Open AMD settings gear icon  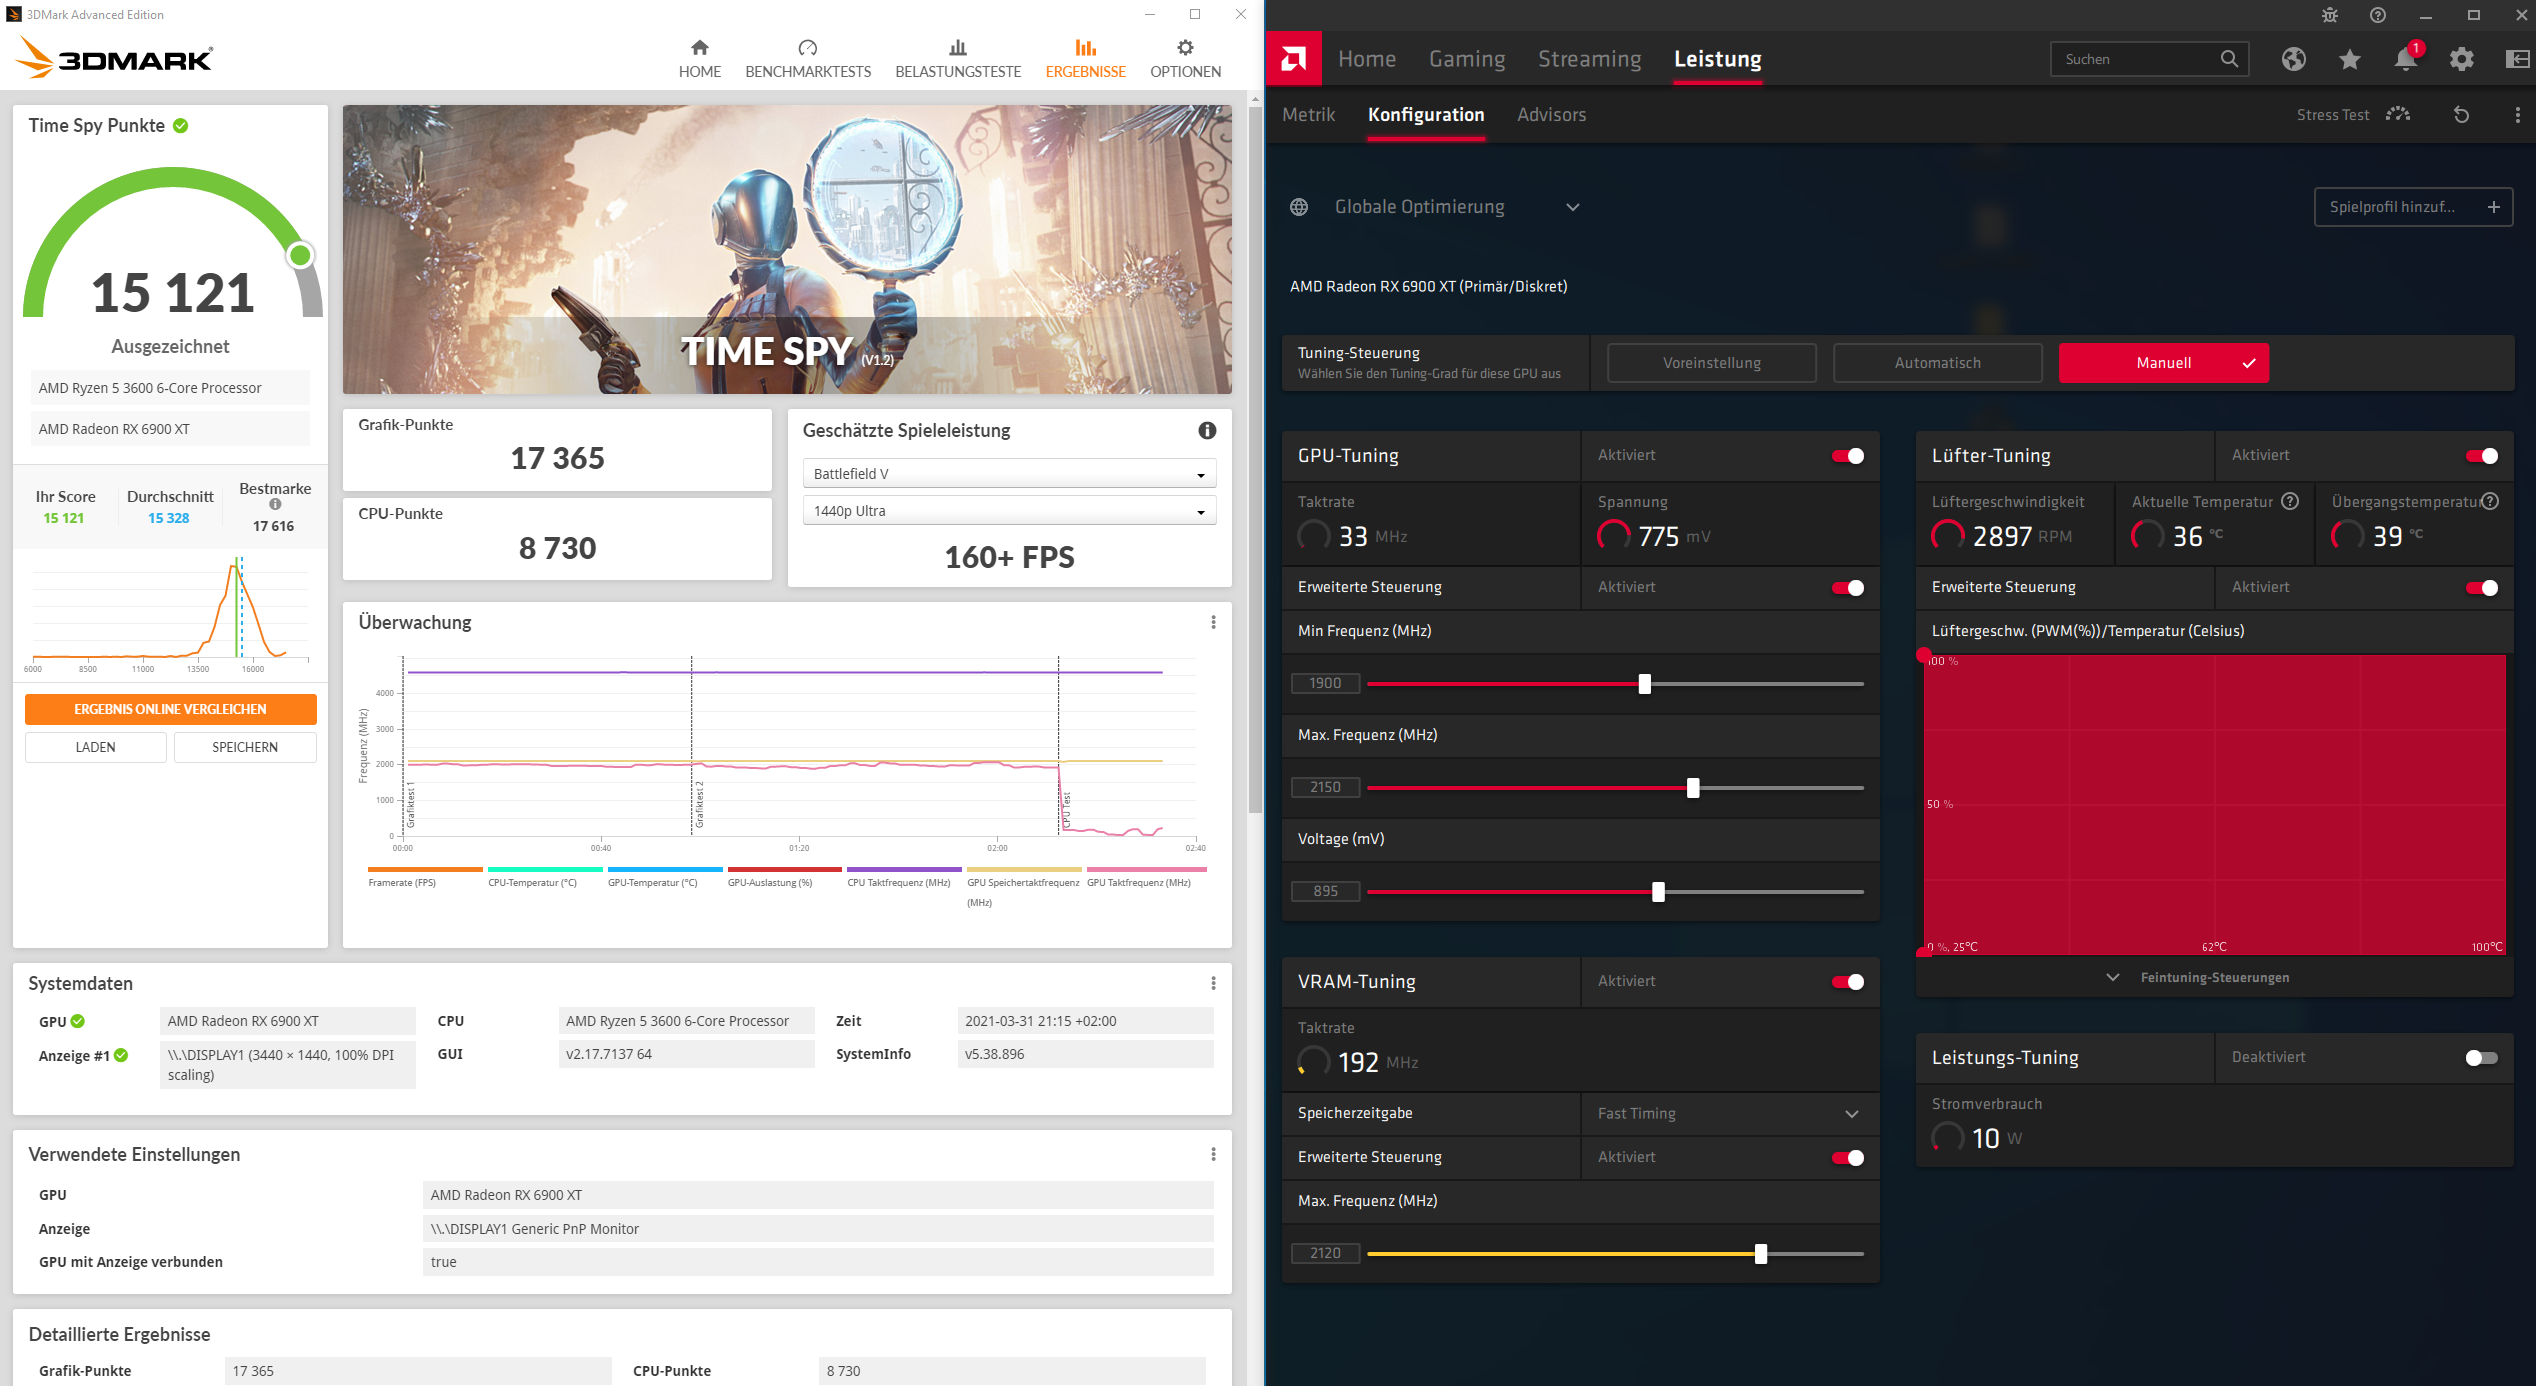pyautogui.click(x=2461, y=60)
